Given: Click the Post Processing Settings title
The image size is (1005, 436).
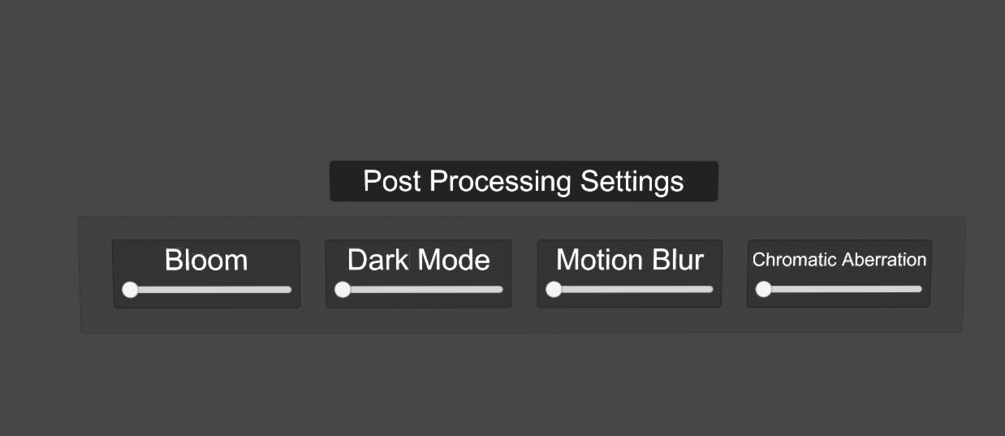Looking at the screenshot, I should 523,182.
